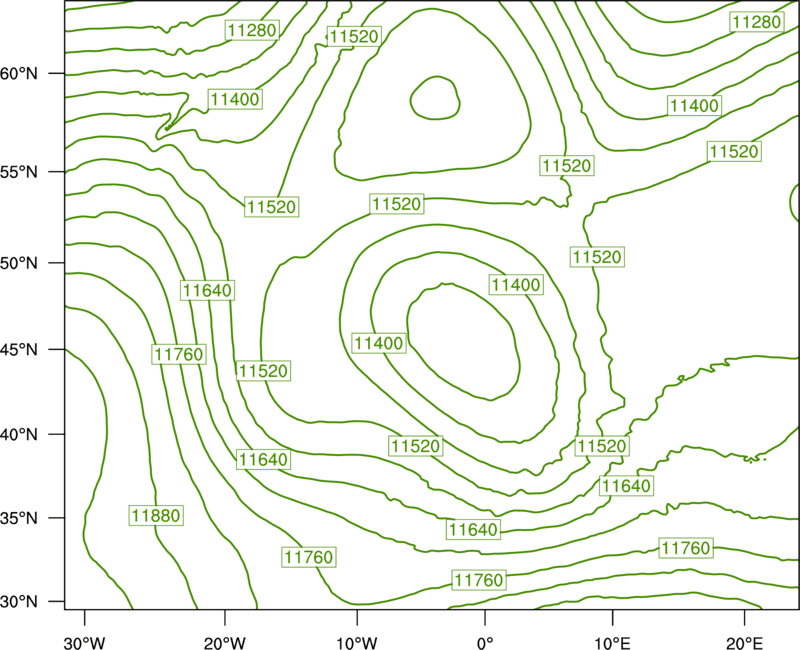Select the 60°N latitude axis label

tap(19, 74)
